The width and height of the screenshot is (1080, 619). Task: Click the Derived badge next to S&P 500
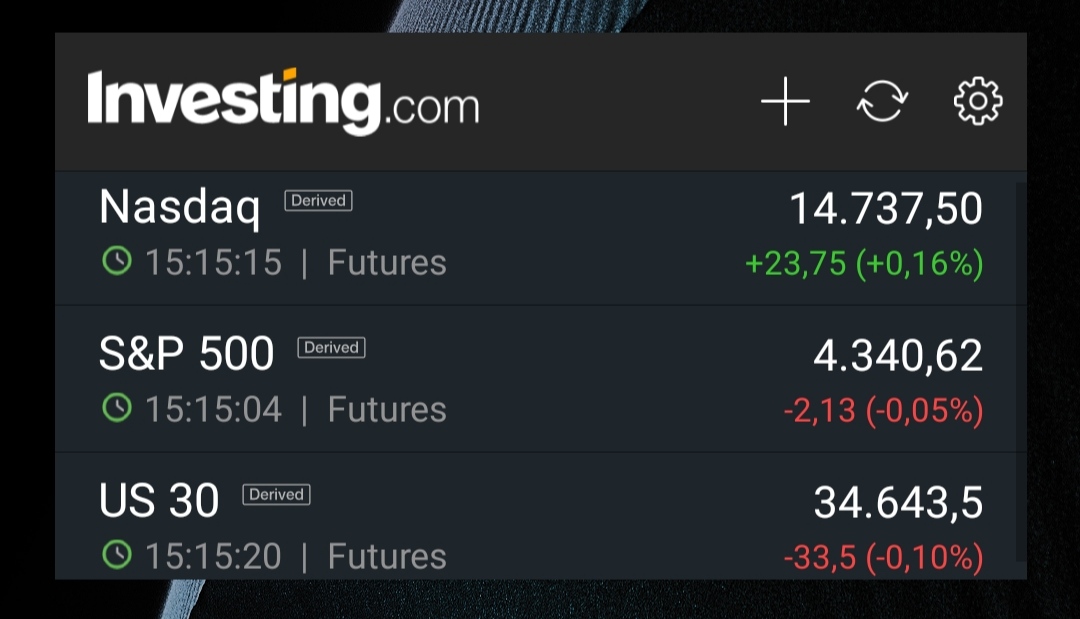(x=331, y=348)
